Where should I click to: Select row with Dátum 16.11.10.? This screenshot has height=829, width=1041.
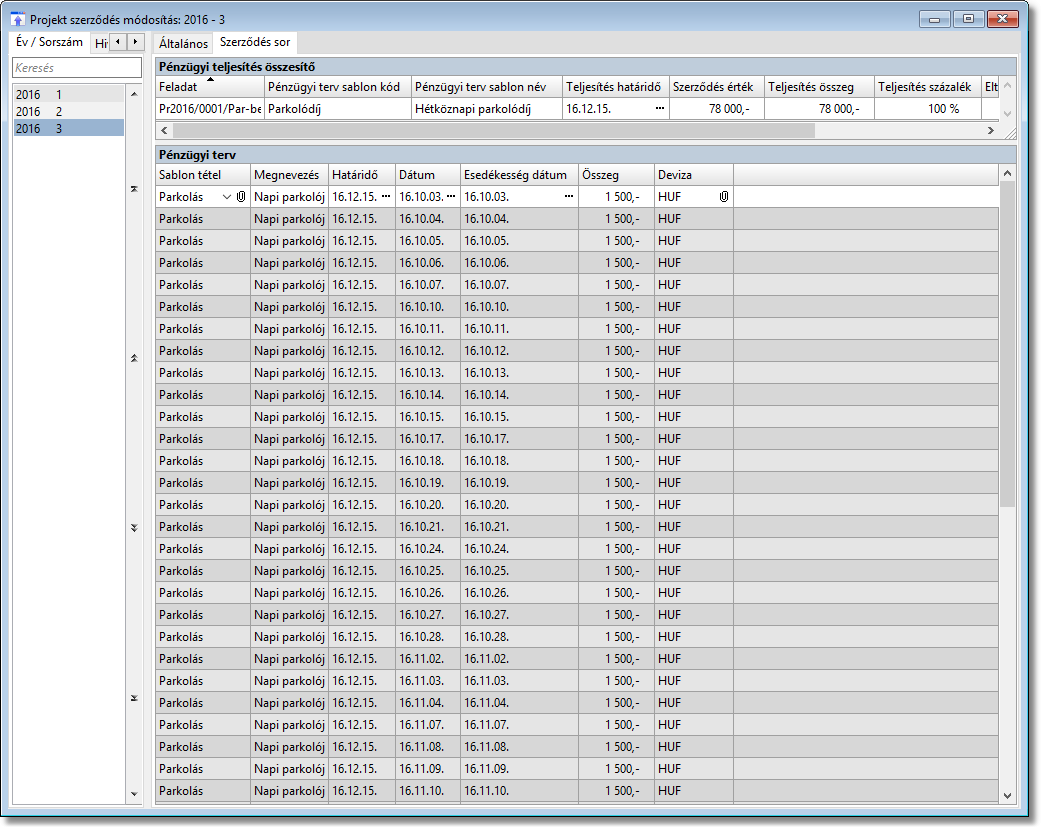[577, 791]
